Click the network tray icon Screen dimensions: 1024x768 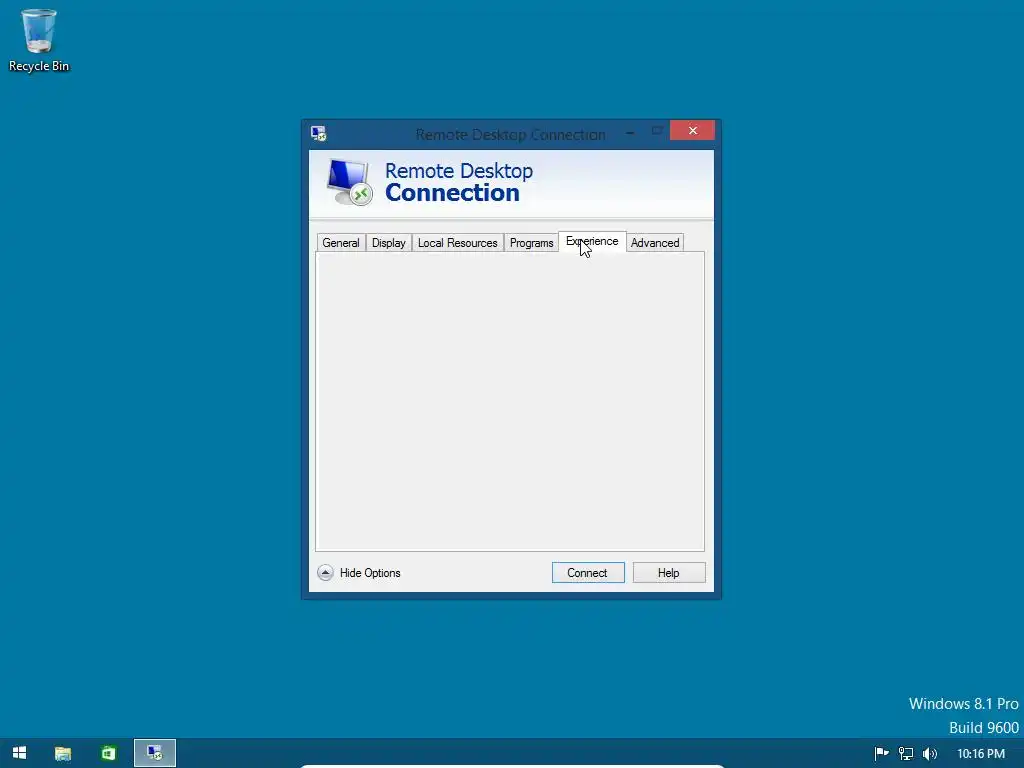coord(906,754)
